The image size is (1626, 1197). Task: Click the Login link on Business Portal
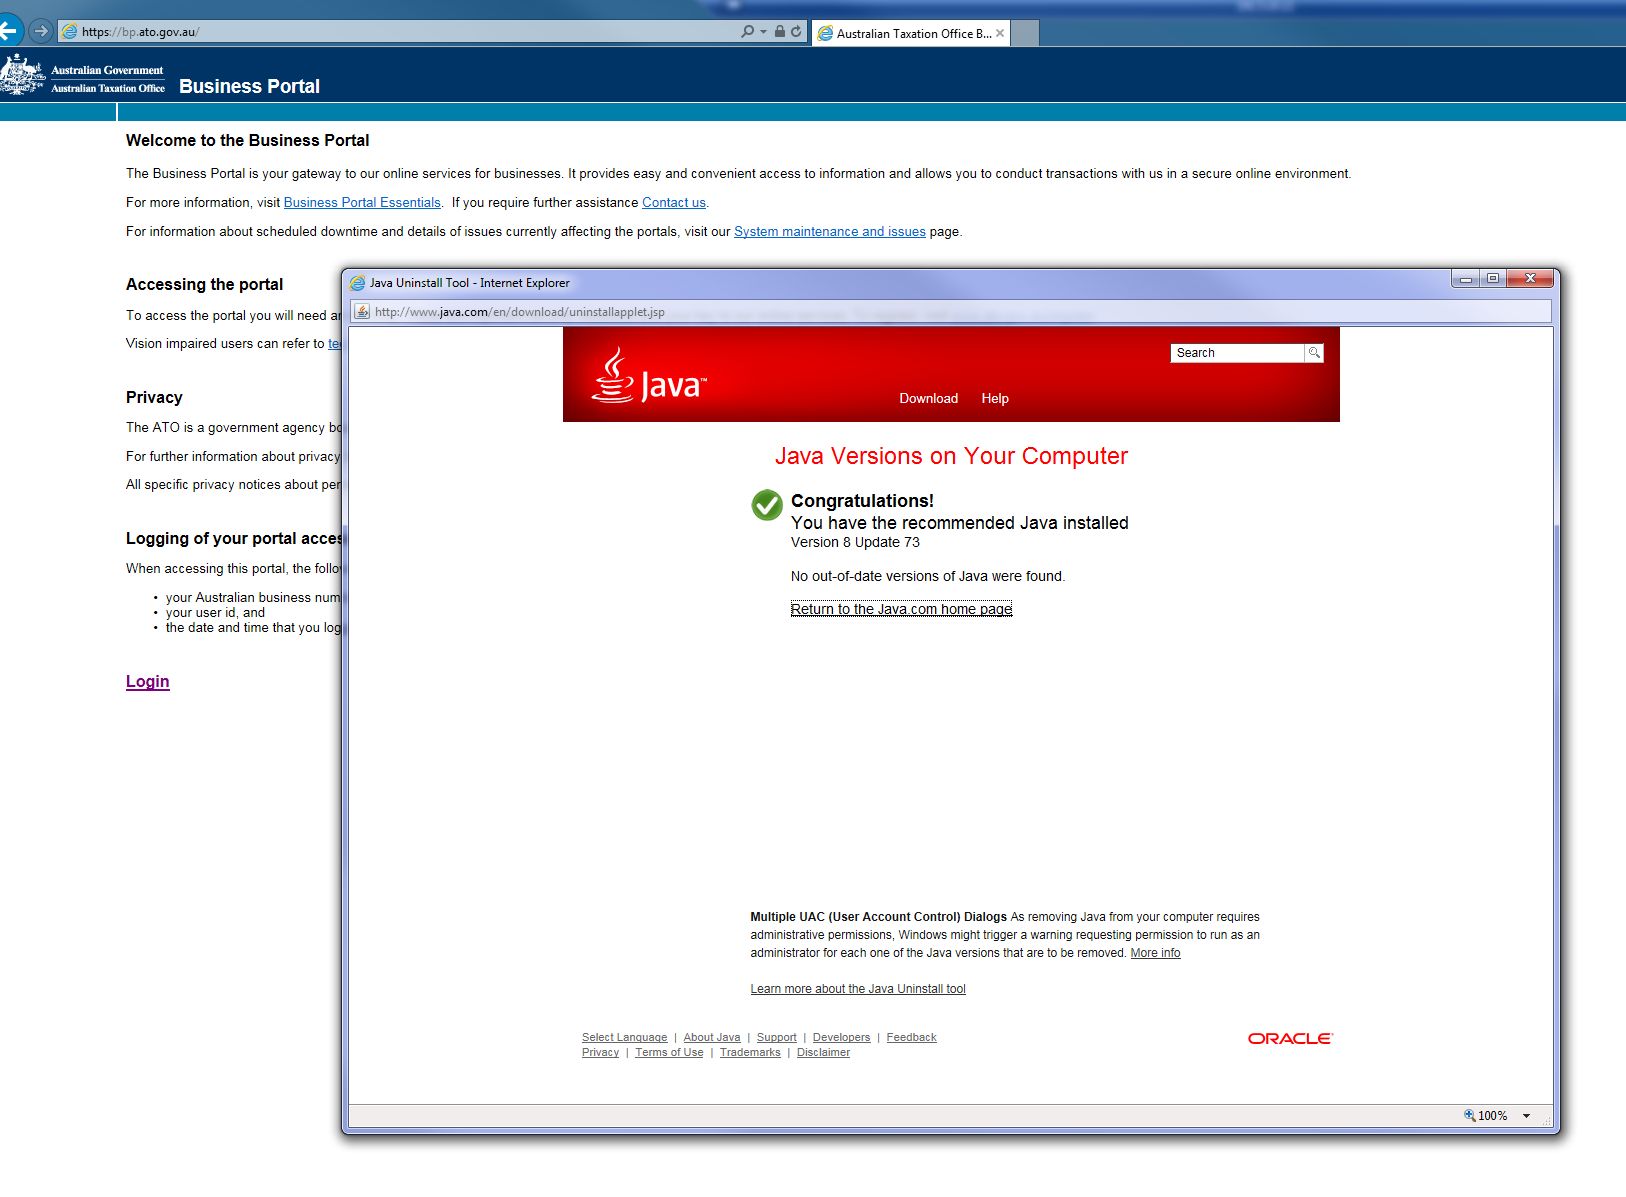click(148, 681)
